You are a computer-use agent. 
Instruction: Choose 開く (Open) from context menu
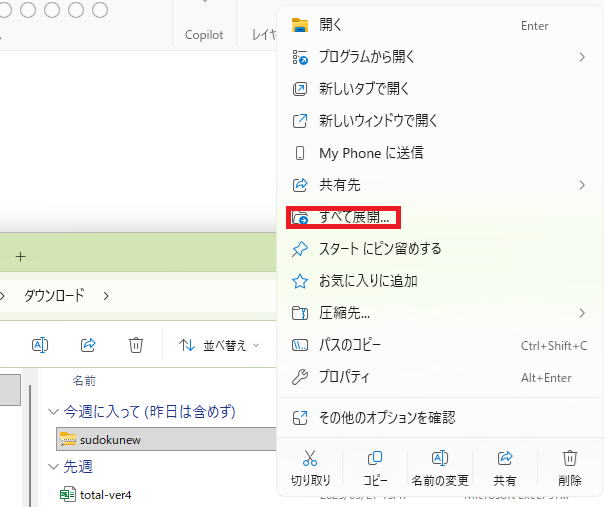click(330, 25)
